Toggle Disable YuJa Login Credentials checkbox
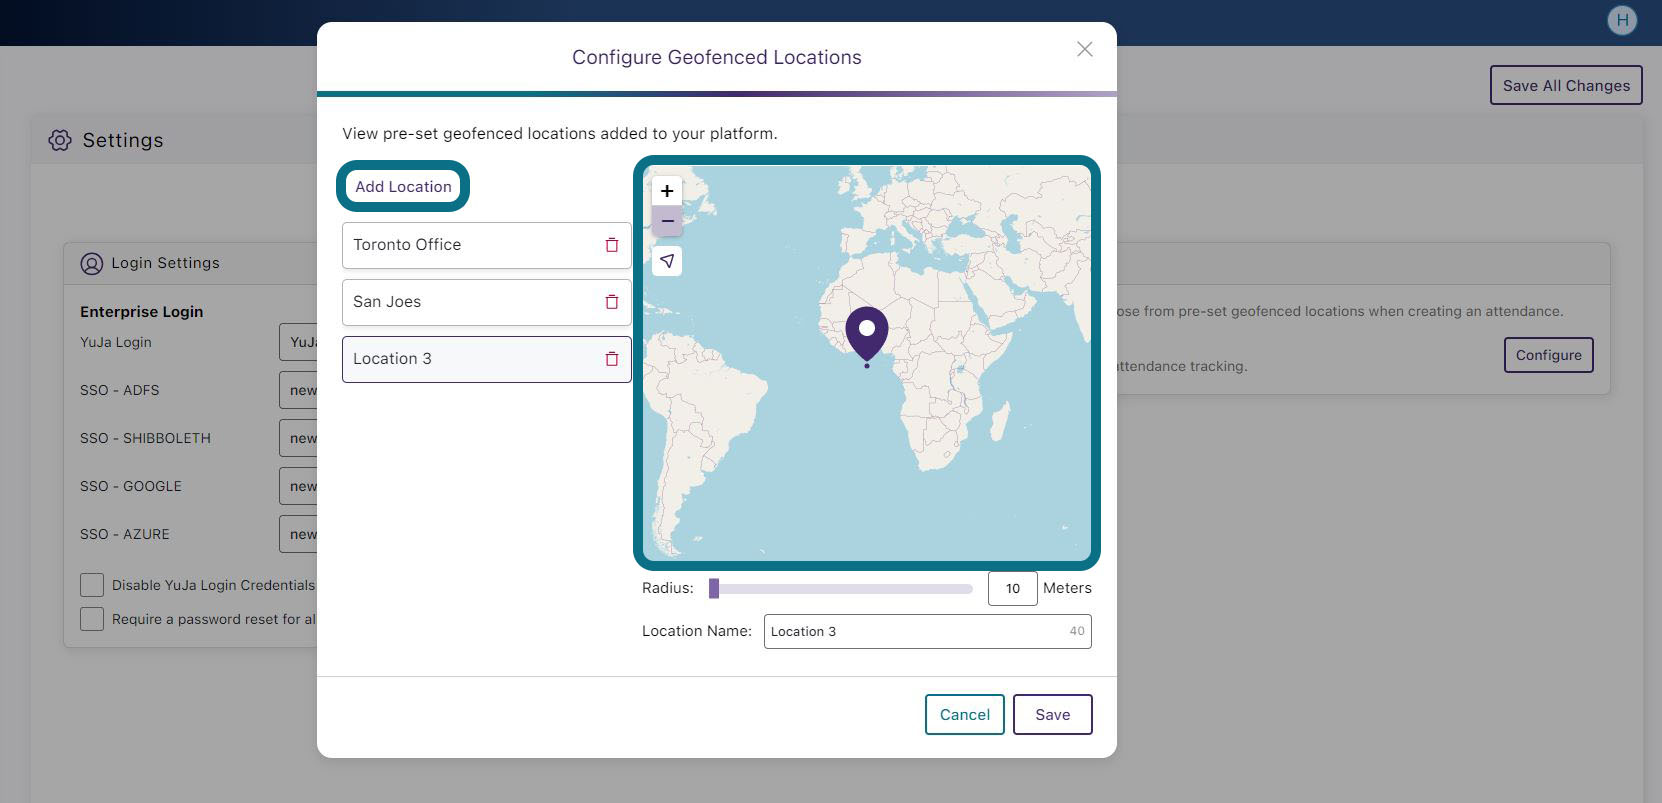1662x803 pixels. point(92,585)
